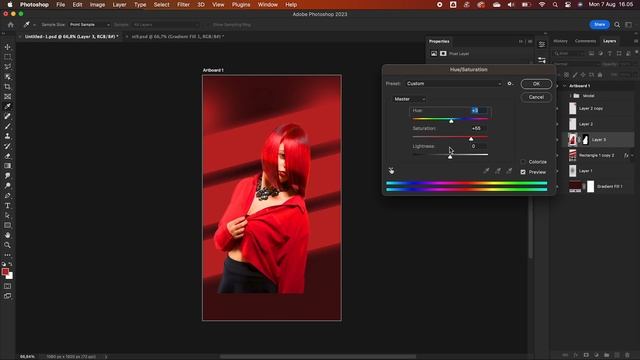Select the Hand tool
This screenshot has height=360, width=640.
[7, 235]
